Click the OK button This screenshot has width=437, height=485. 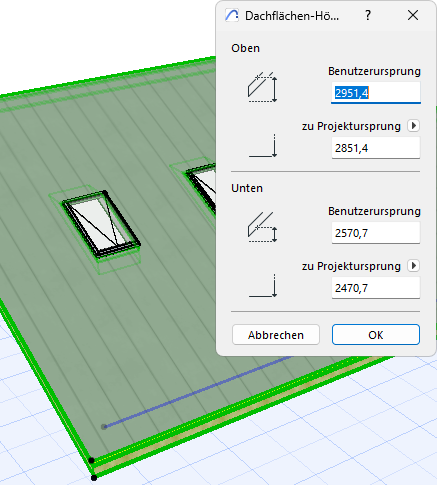tap(376, 335)
